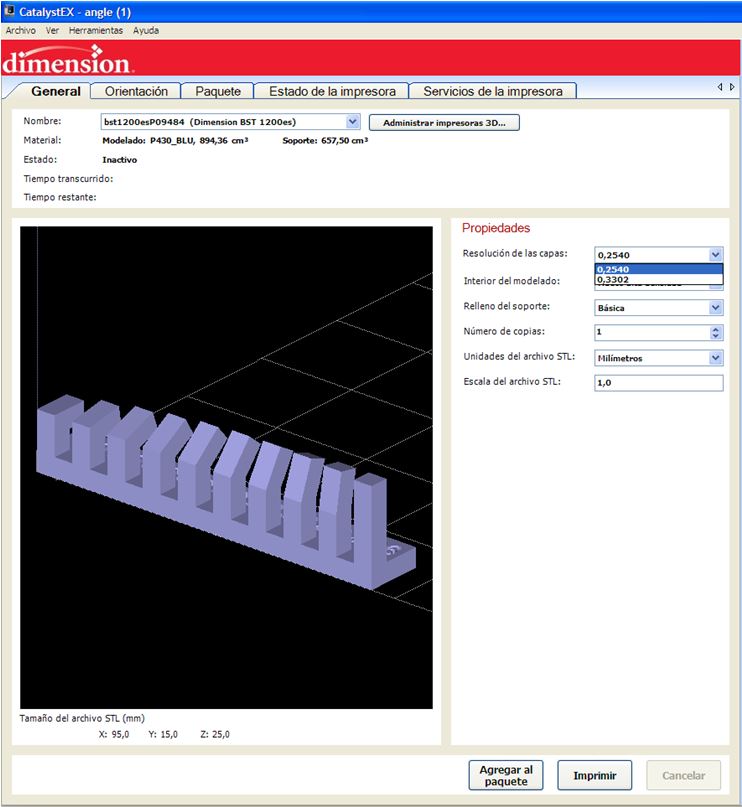
Task: Click the Imprimir button
Action: point(595,775)
